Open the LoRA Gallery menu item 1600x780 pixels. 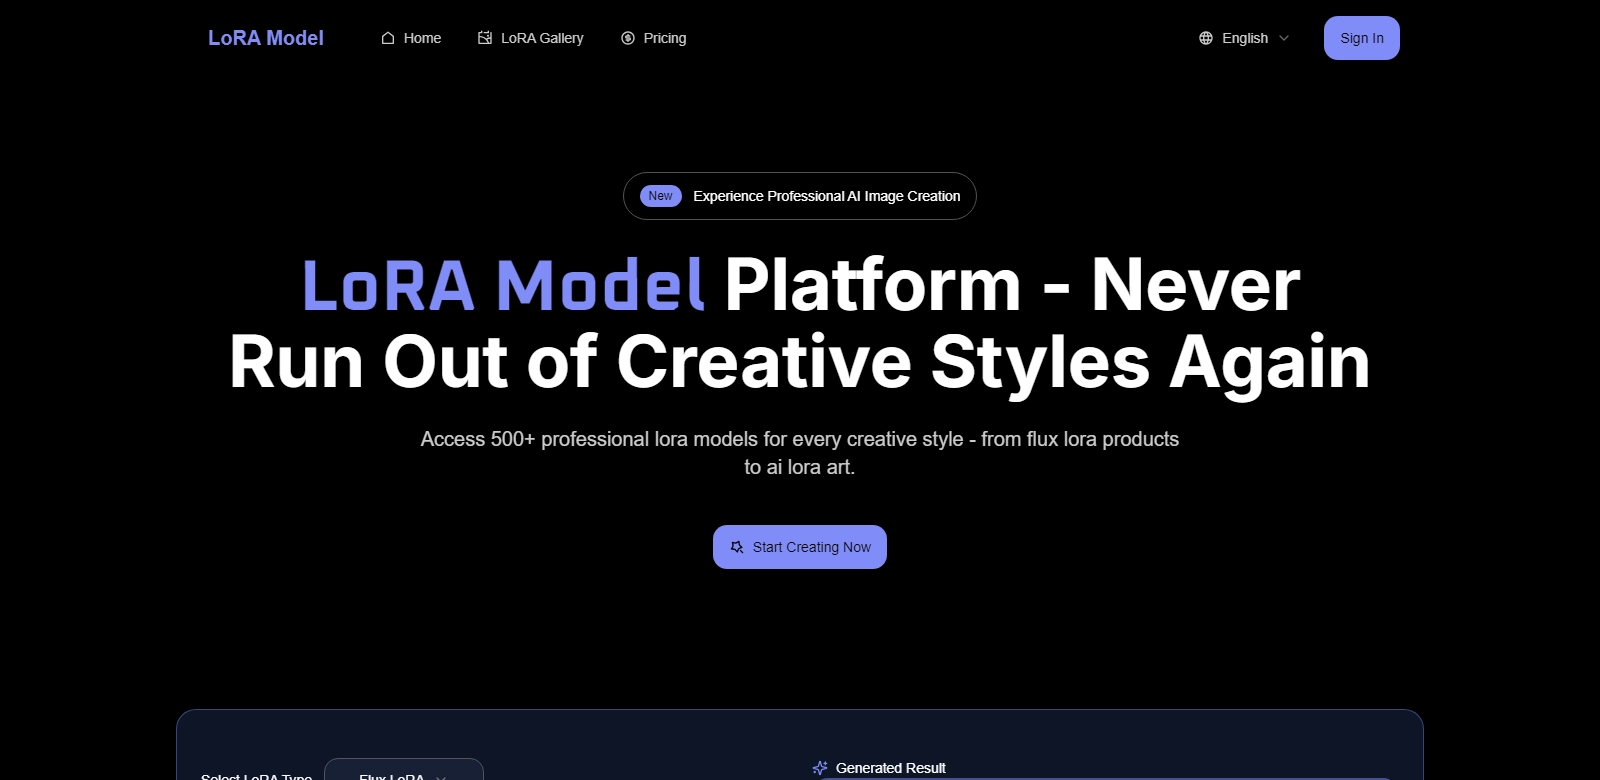pyautogui.click(x=542, y=38)
